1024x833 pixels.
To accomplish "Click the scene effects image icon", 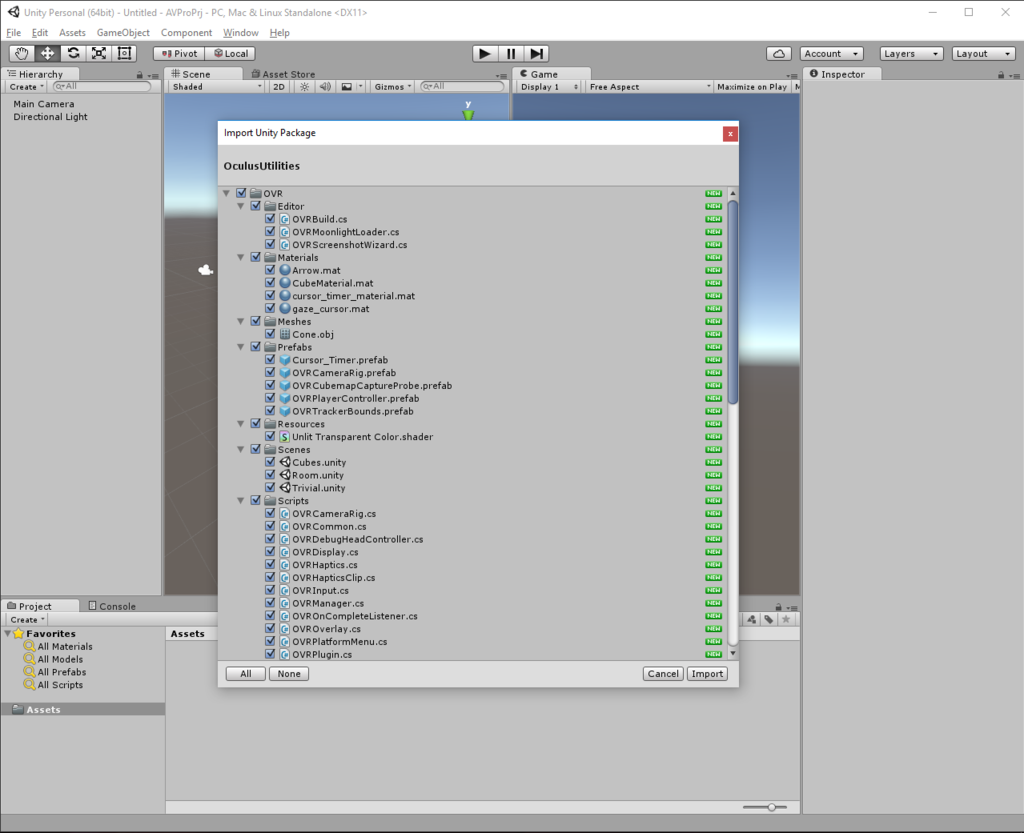I will [347, 86].
